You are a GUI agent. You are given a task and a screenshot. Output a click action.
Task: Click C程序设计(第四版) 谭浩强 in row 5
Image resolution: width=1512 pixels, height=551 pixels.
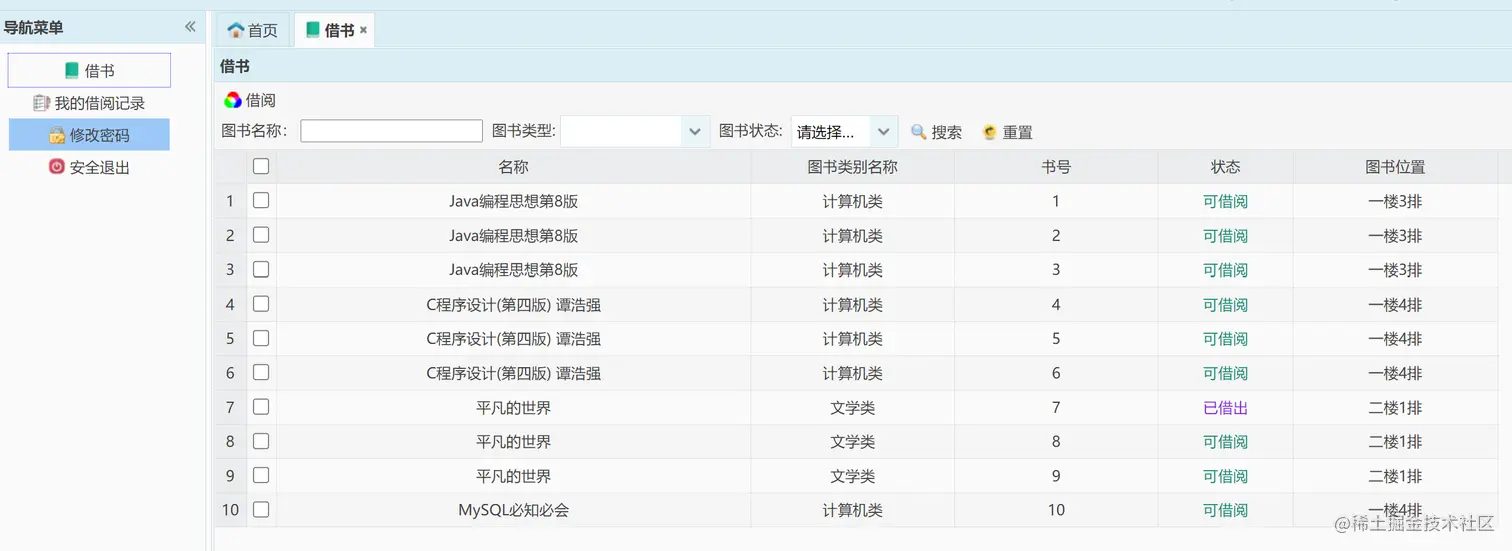514,339
